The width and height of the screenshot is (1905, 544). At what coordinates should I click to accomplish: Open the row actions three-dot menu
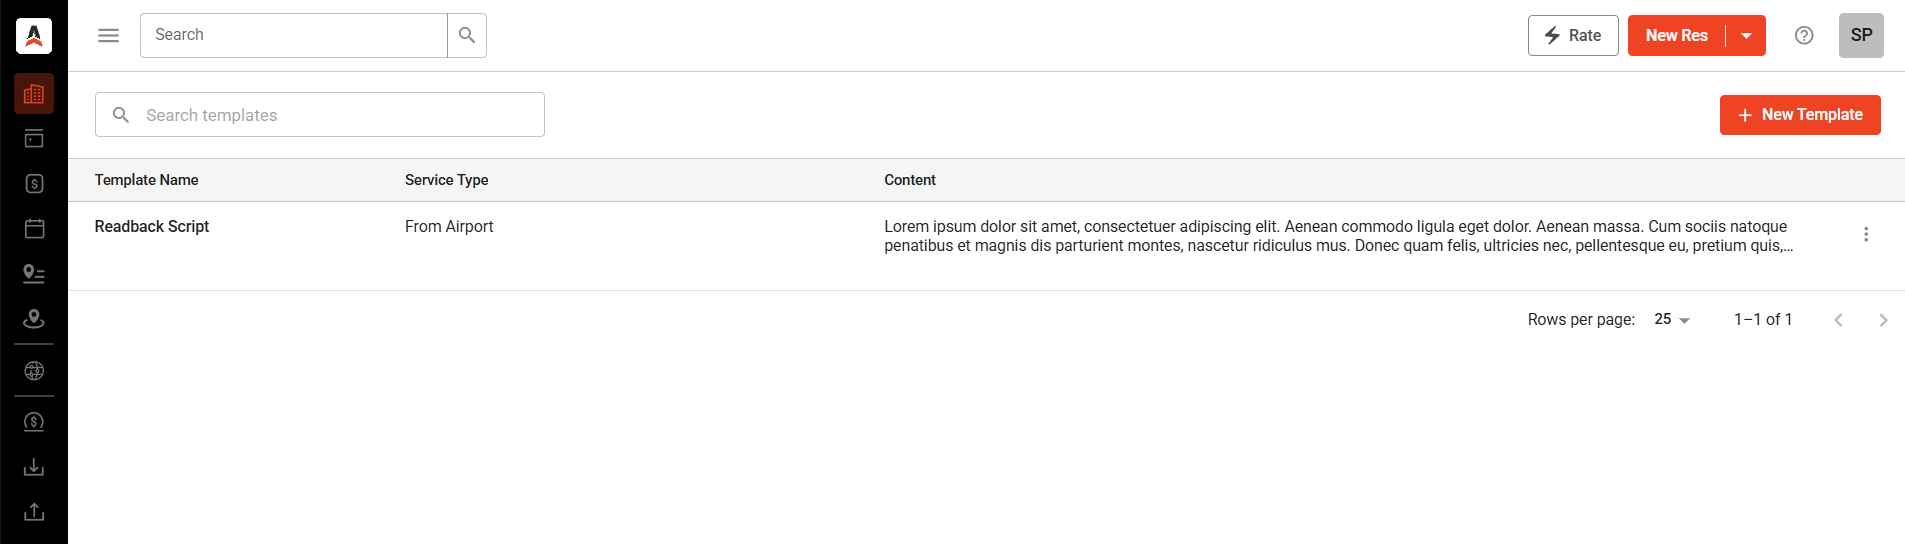(x=1866, y=234)
